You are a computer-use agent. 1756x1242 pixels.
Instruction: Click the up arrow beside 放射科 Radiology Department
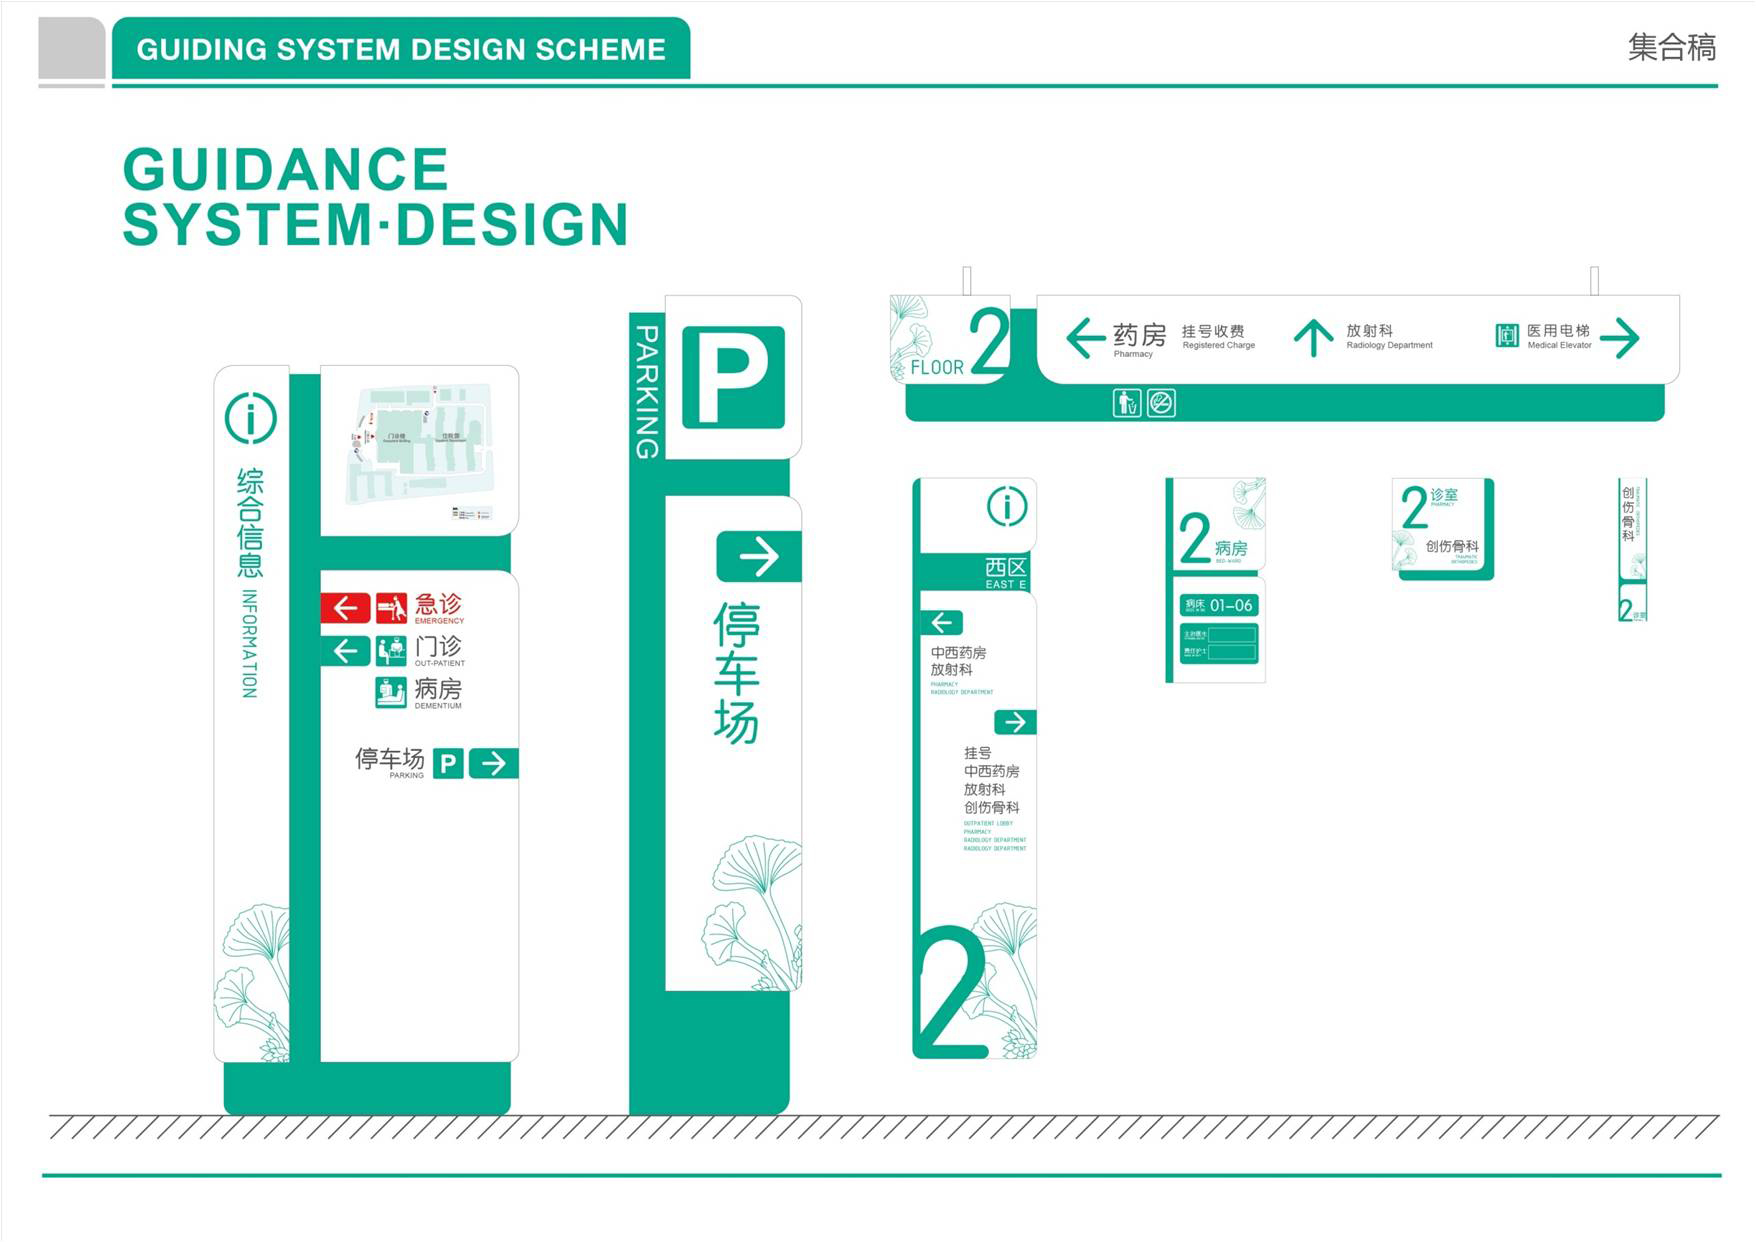click(1313, 338)
